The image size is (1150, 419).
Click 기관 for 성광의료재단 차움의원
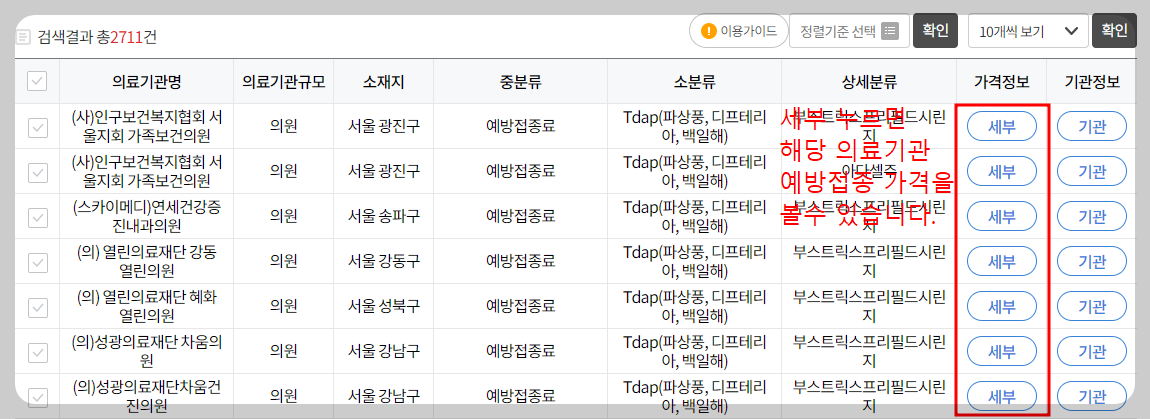pos(1091,351)
